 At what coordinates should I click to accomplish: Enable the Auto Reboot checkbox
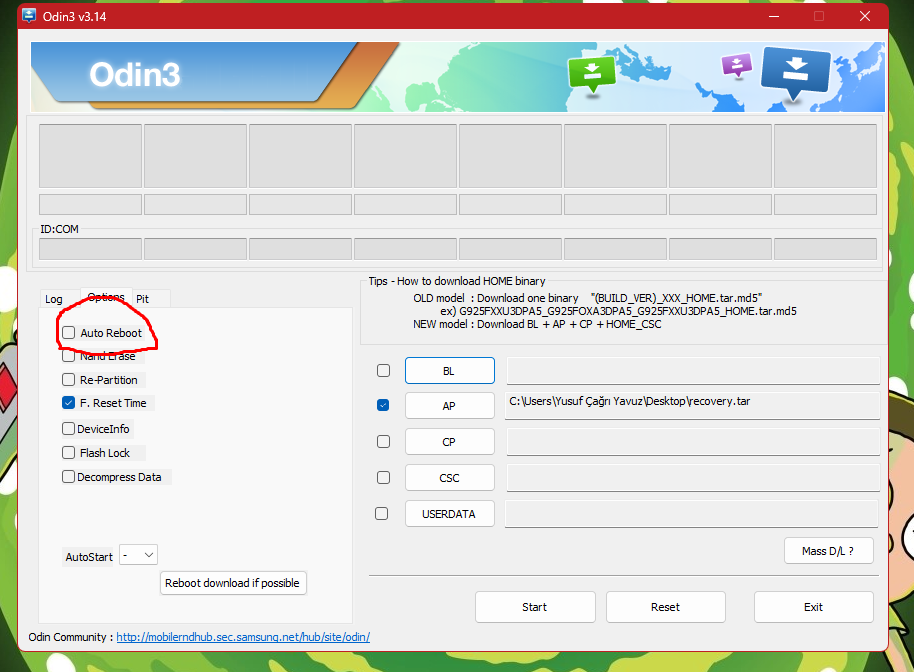69,333
